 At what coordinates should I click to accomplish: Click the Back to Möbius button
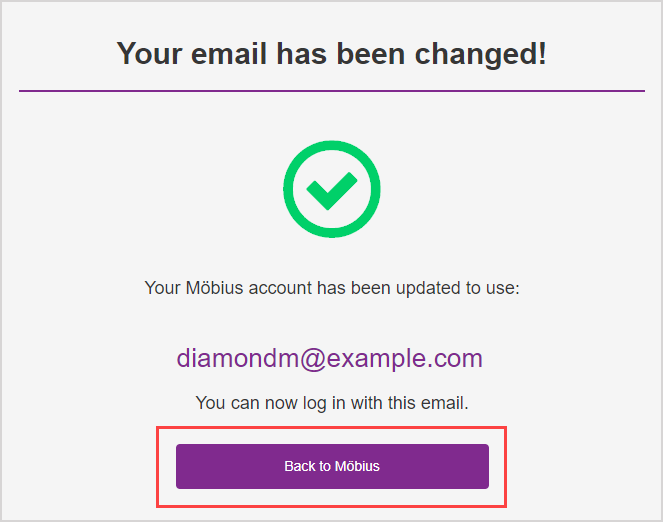tap(332, 466)
